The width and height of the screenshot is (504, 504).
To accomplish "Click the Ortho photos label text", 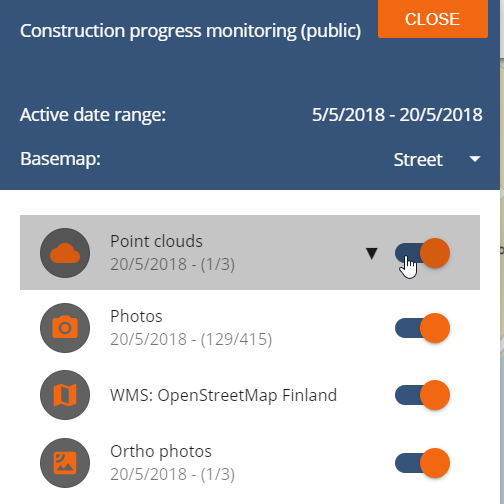I will tap(161, 451).
